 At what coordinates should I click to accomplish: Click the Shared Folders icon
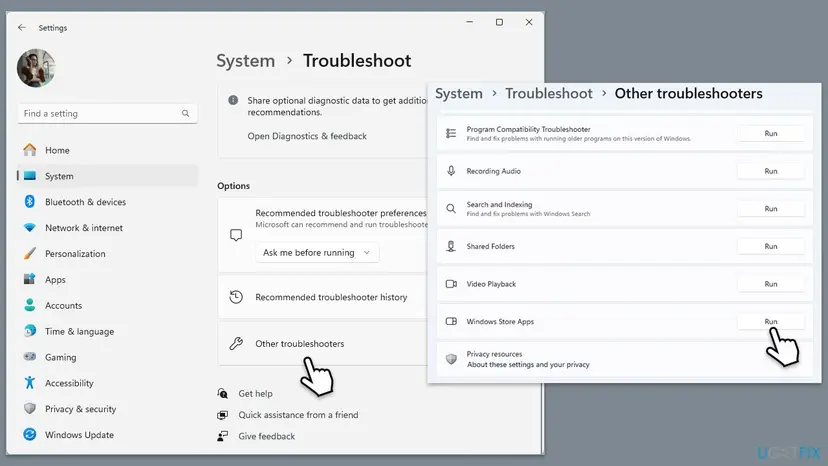pyautogui.click(x=451, y=246)
